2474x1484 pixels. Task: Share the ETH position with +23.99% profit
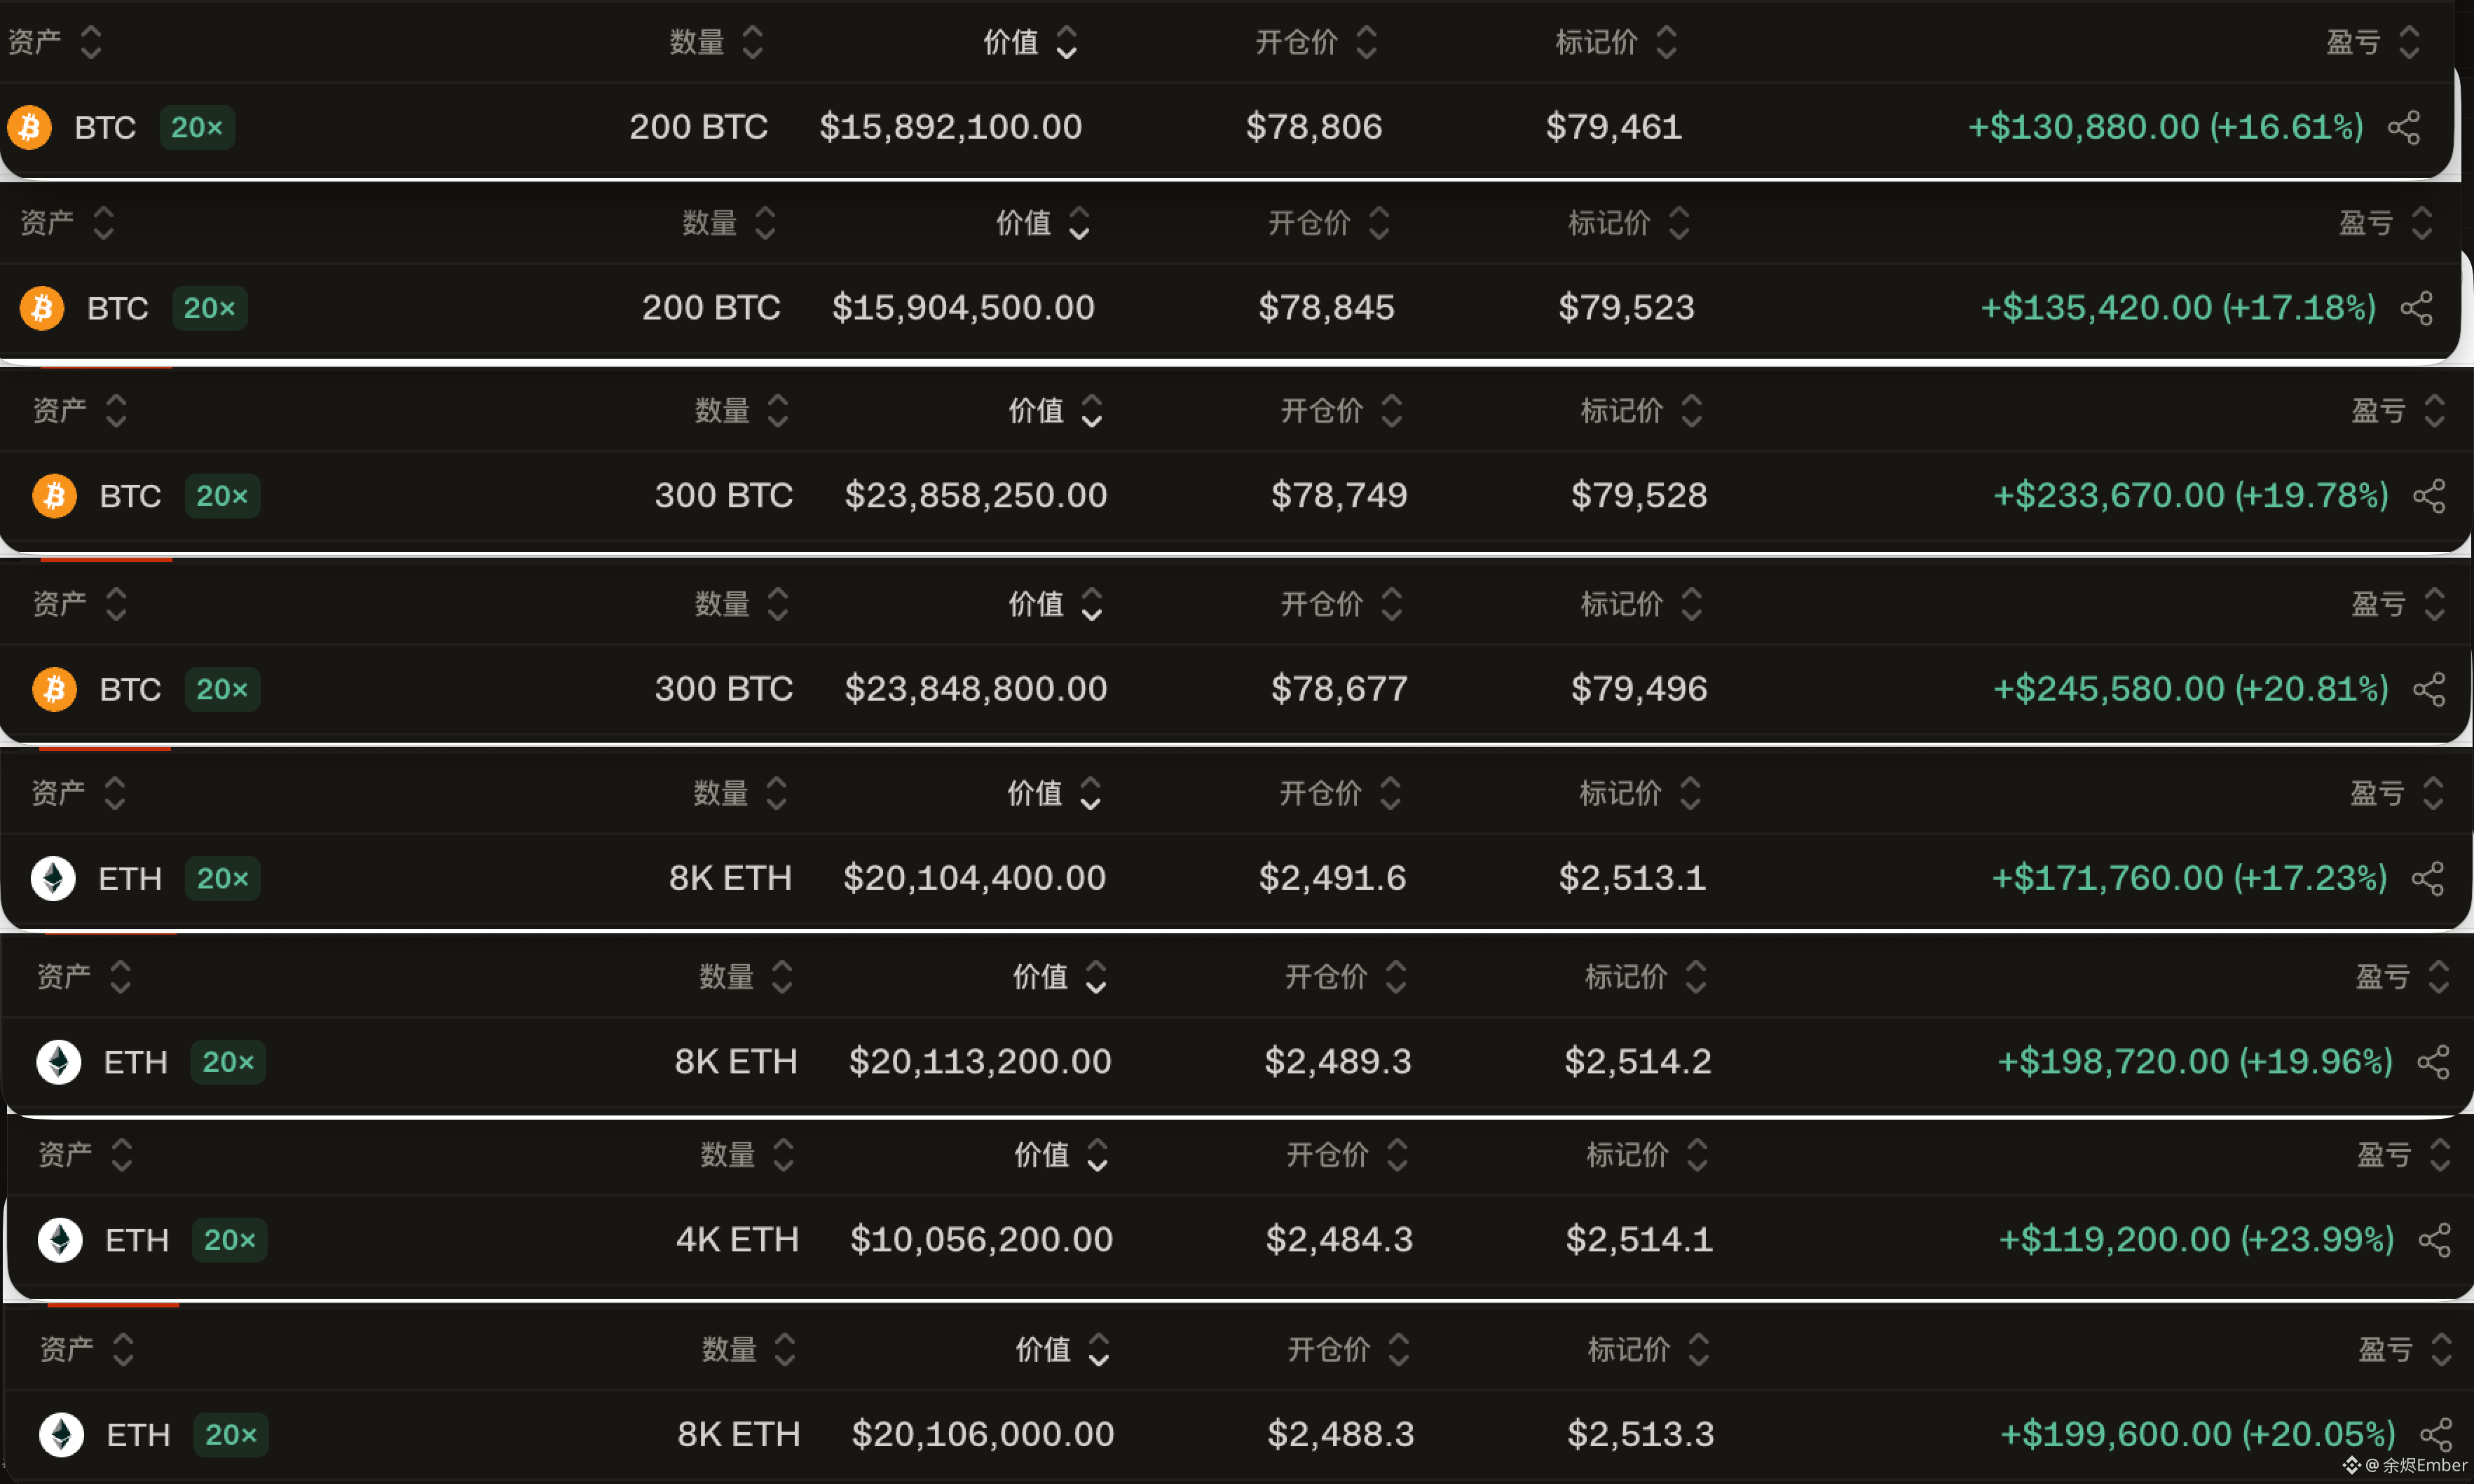2434,1240
